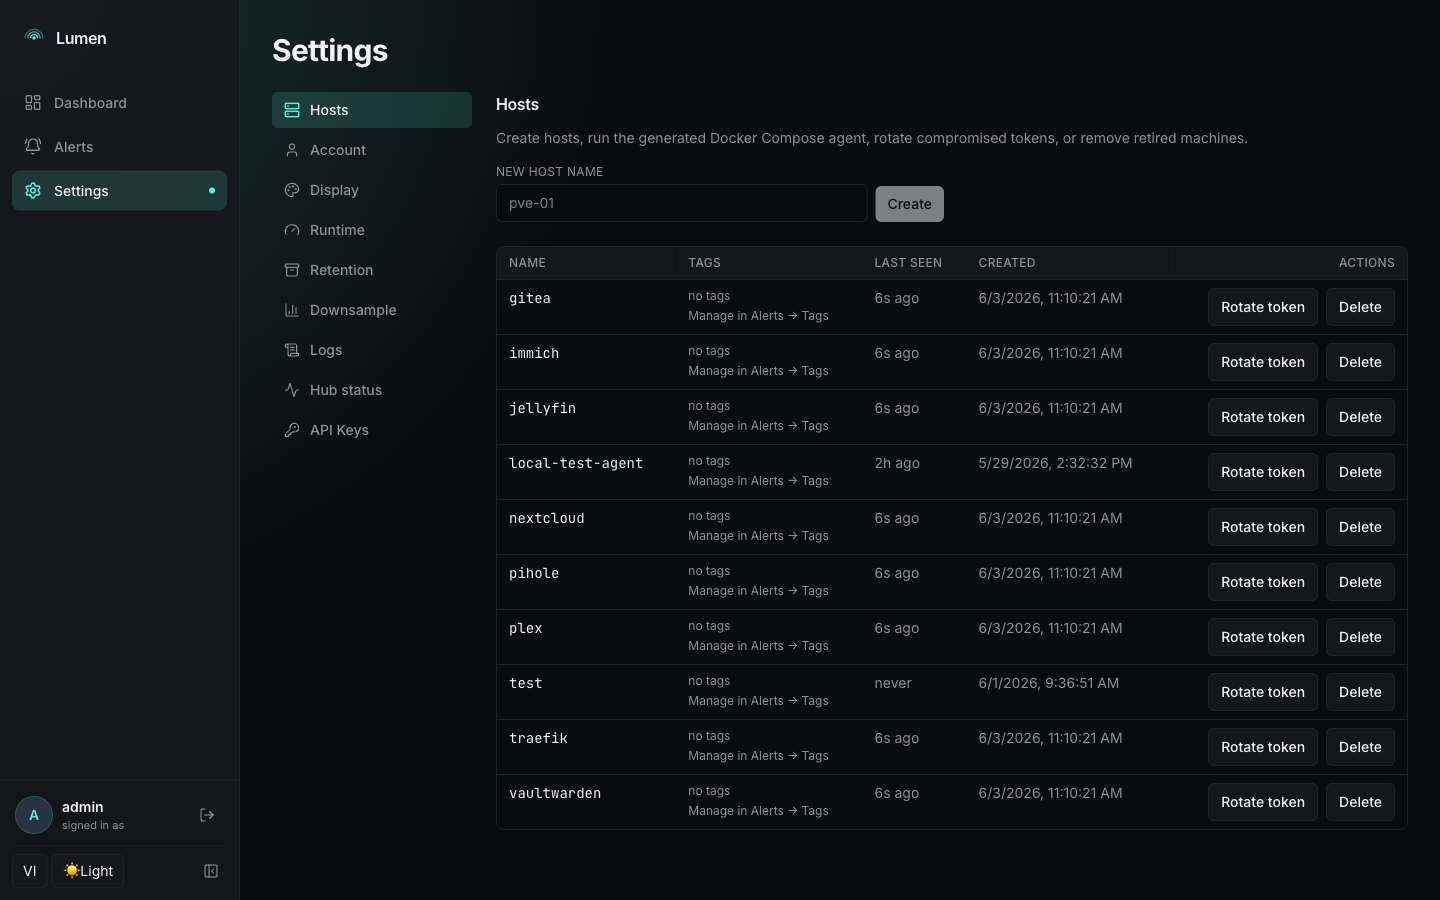
Task: Click the Downsample chart icon
Action: pos(292,310)
